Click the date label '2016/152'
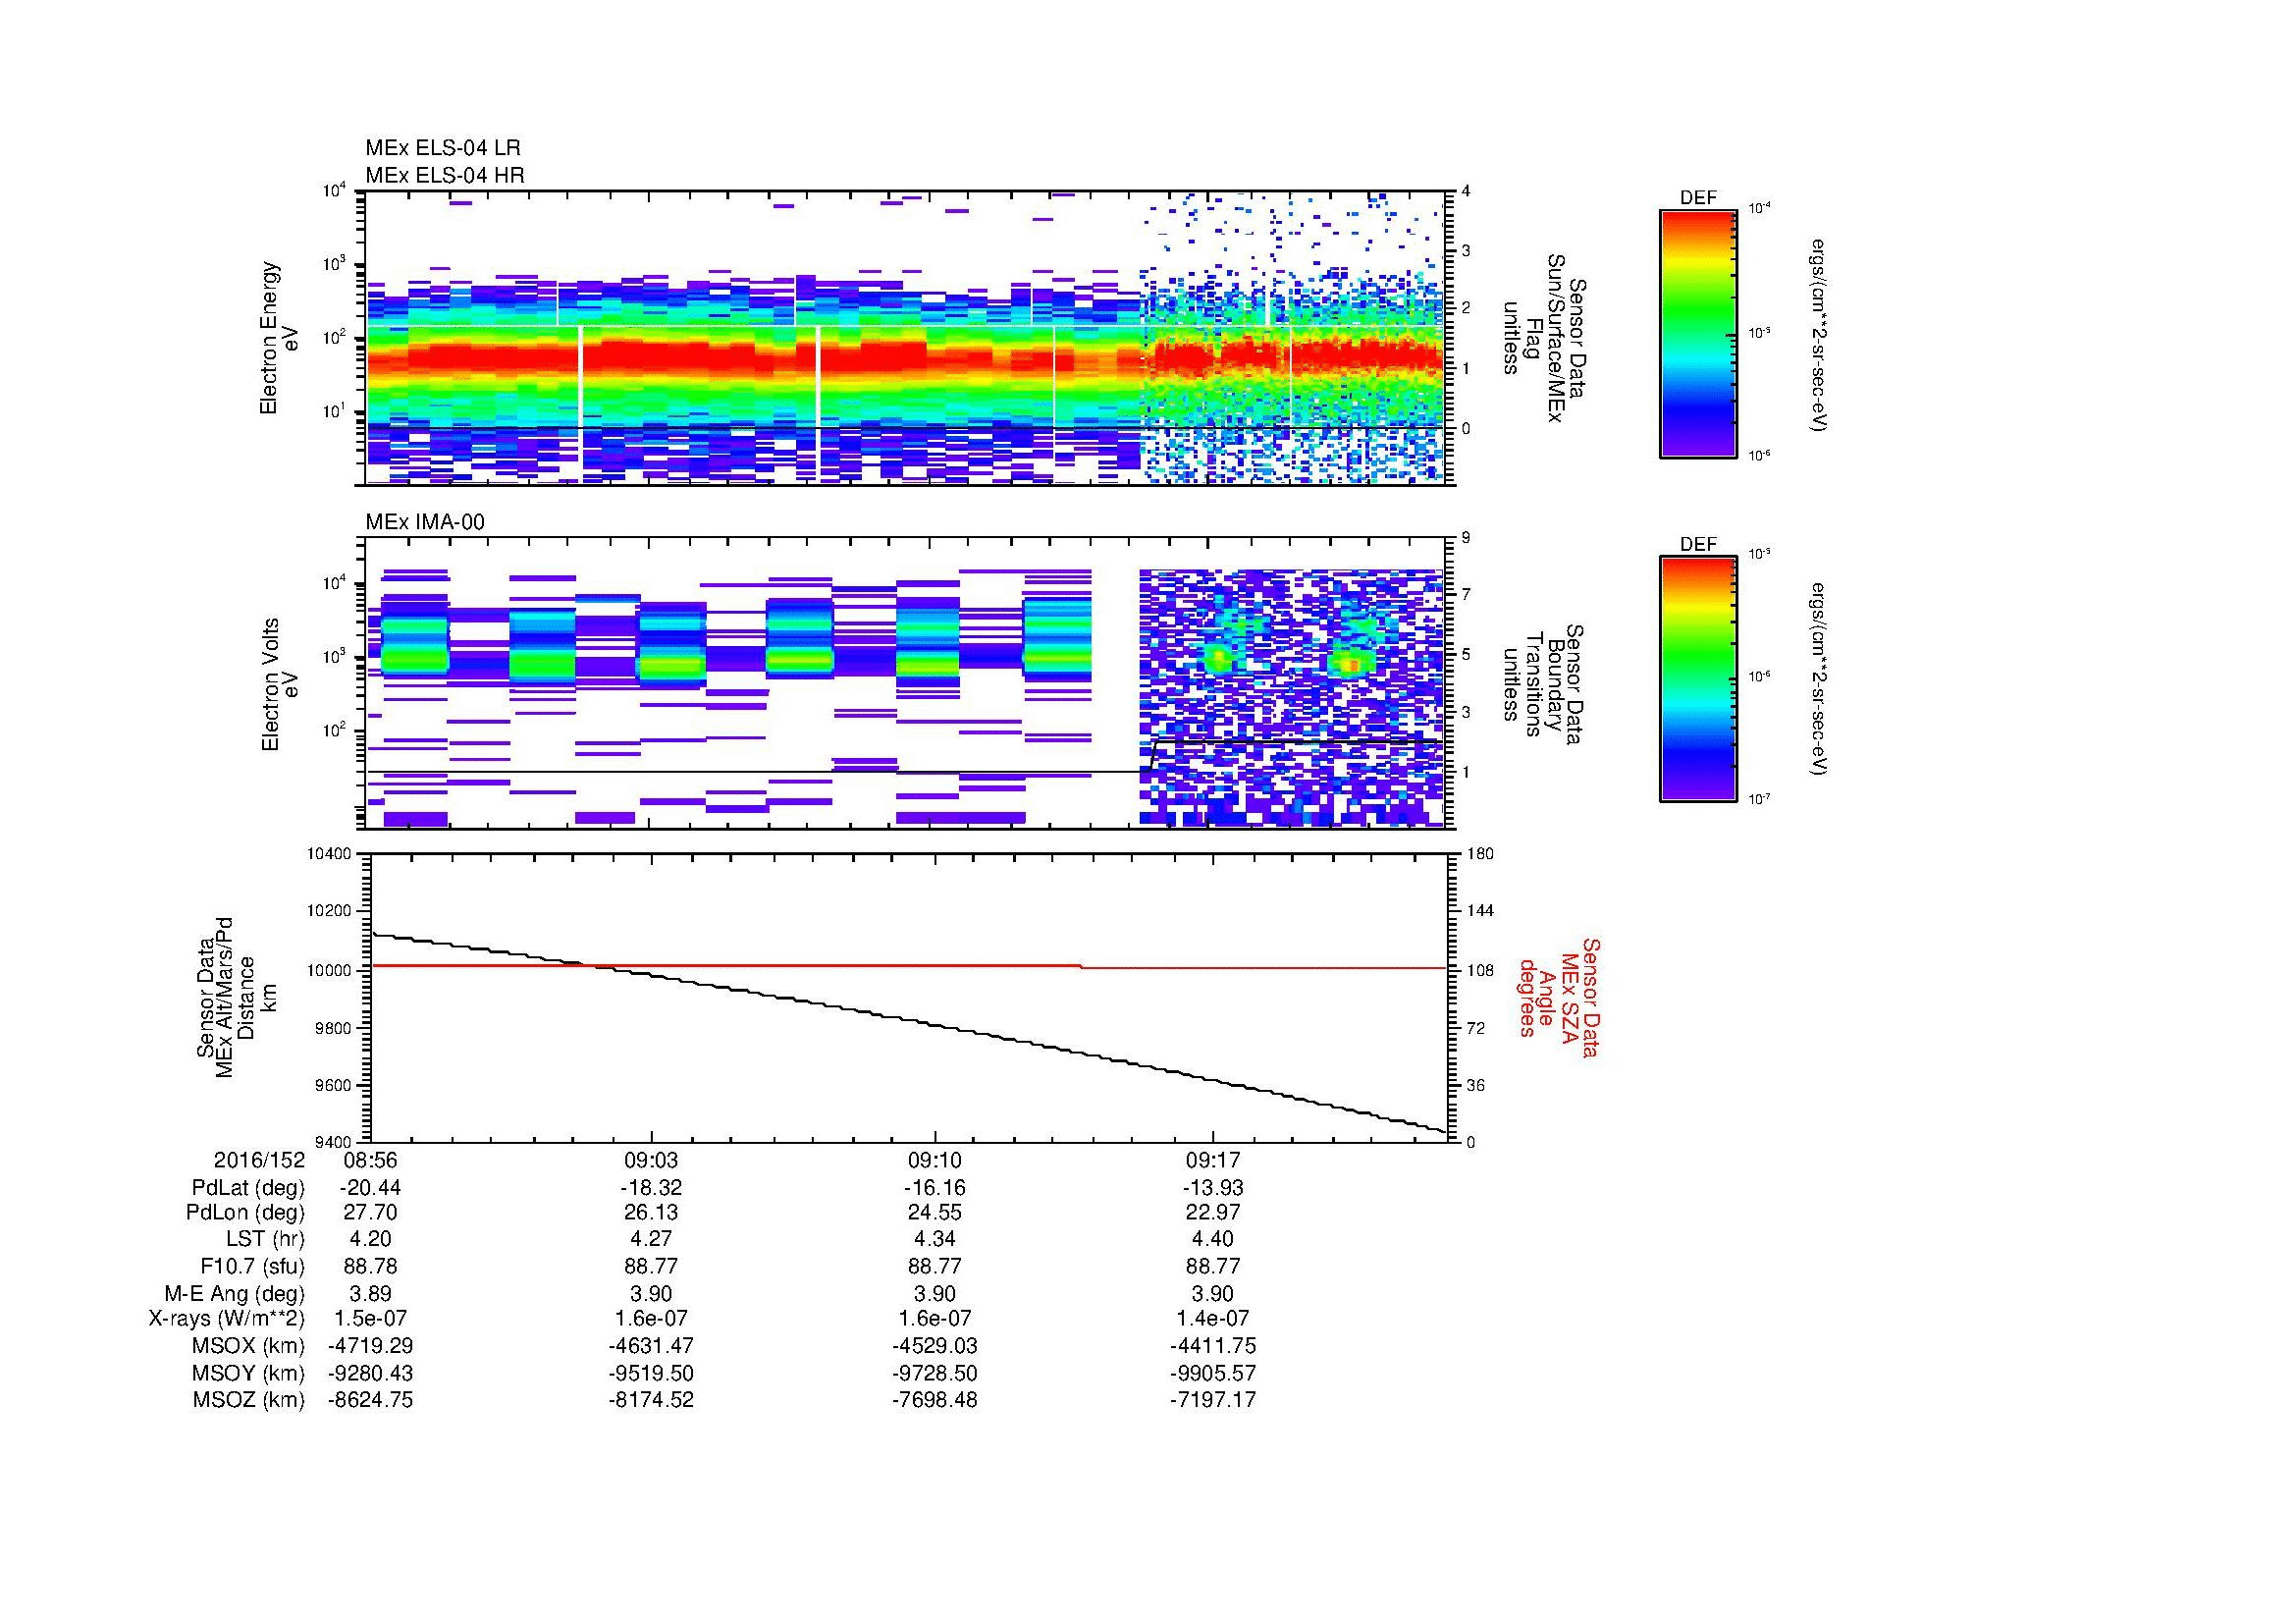 tap(259, 1161)
